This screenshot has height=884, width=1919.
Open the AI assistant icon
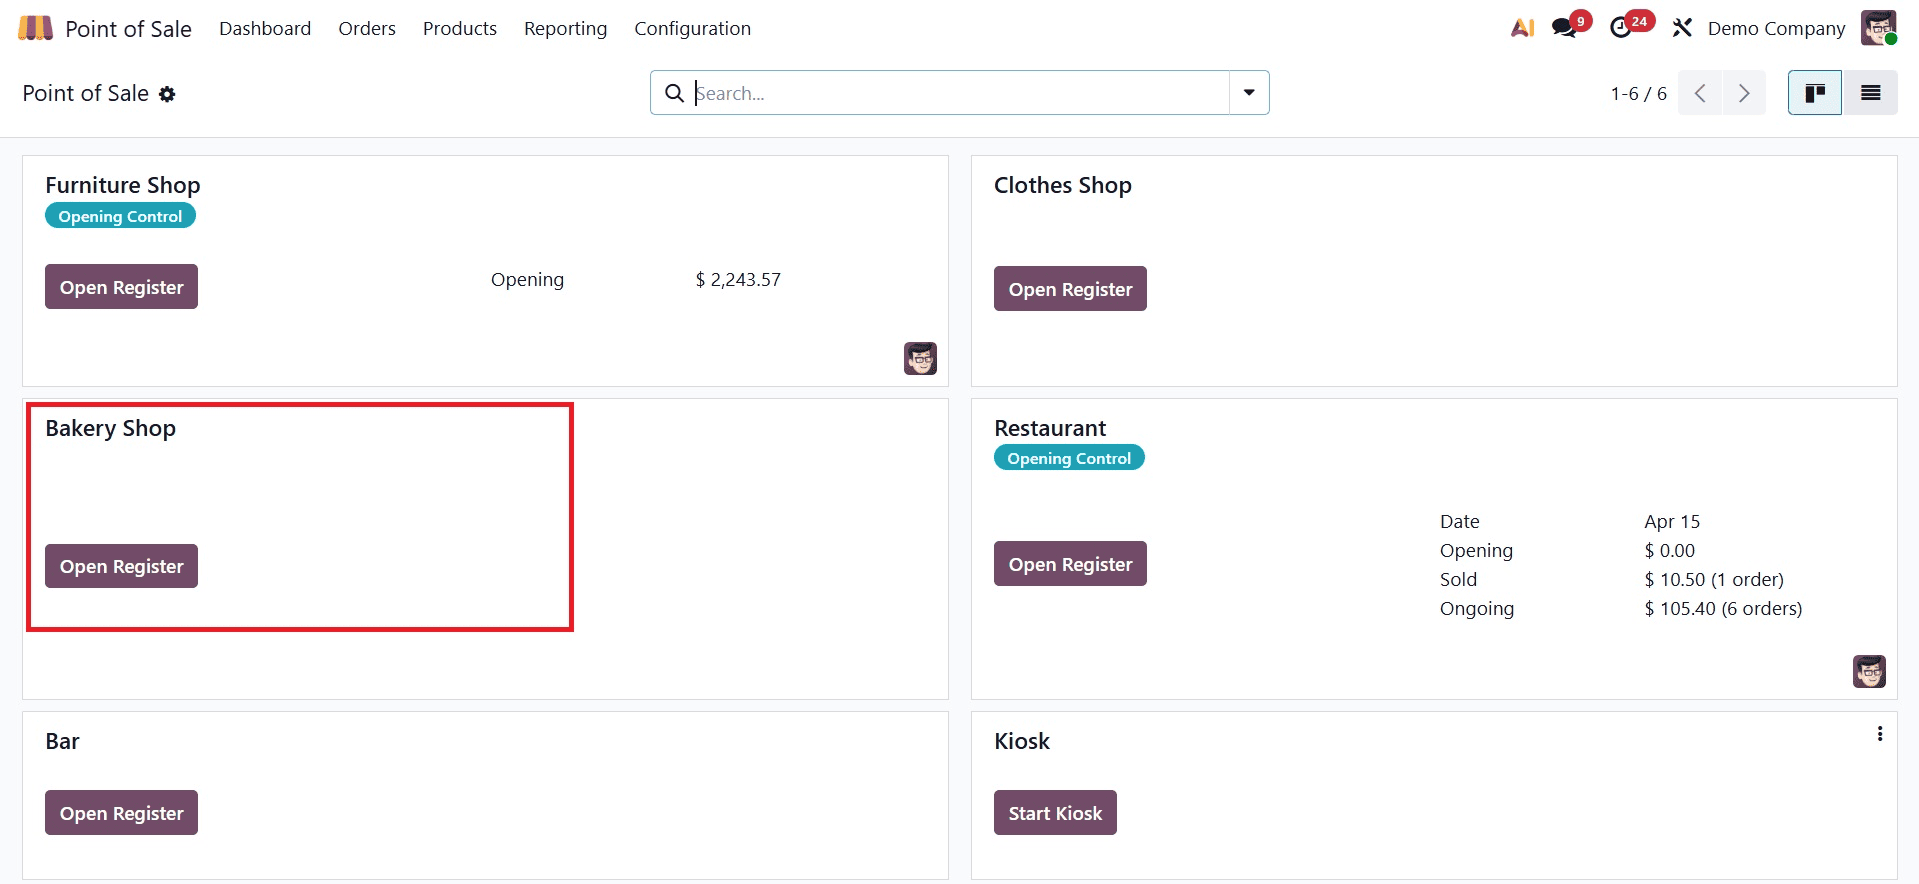pyautogui.click(x=1522, y=28)
